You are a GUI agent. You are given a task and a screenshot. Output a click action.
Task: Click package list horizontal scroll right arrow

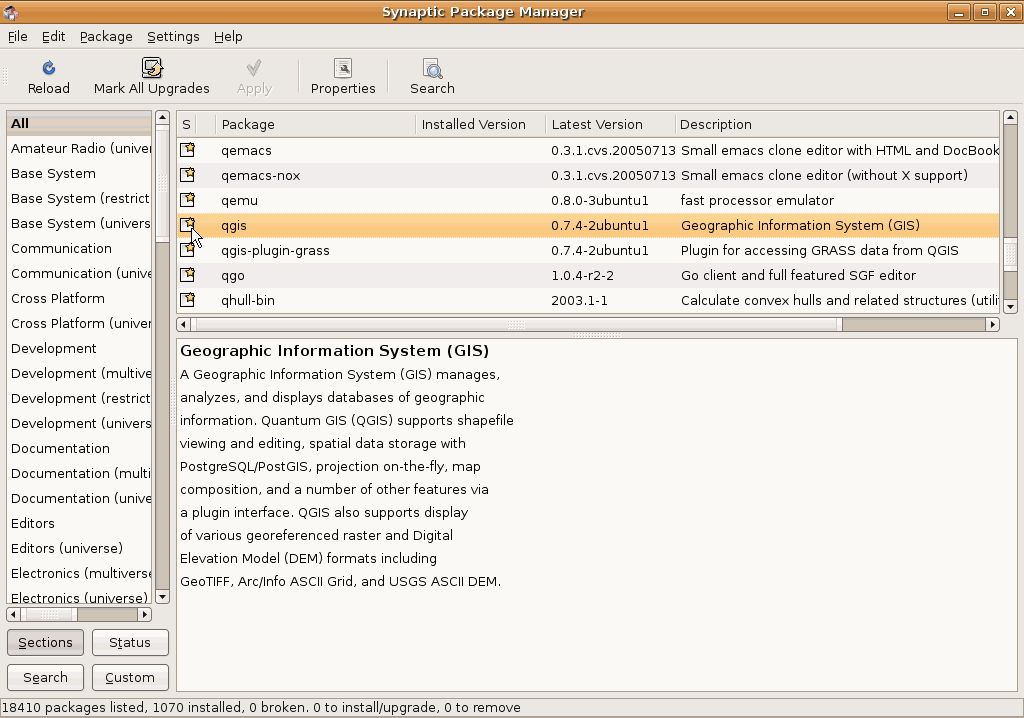pyautogui.click(x=993, y=324)
